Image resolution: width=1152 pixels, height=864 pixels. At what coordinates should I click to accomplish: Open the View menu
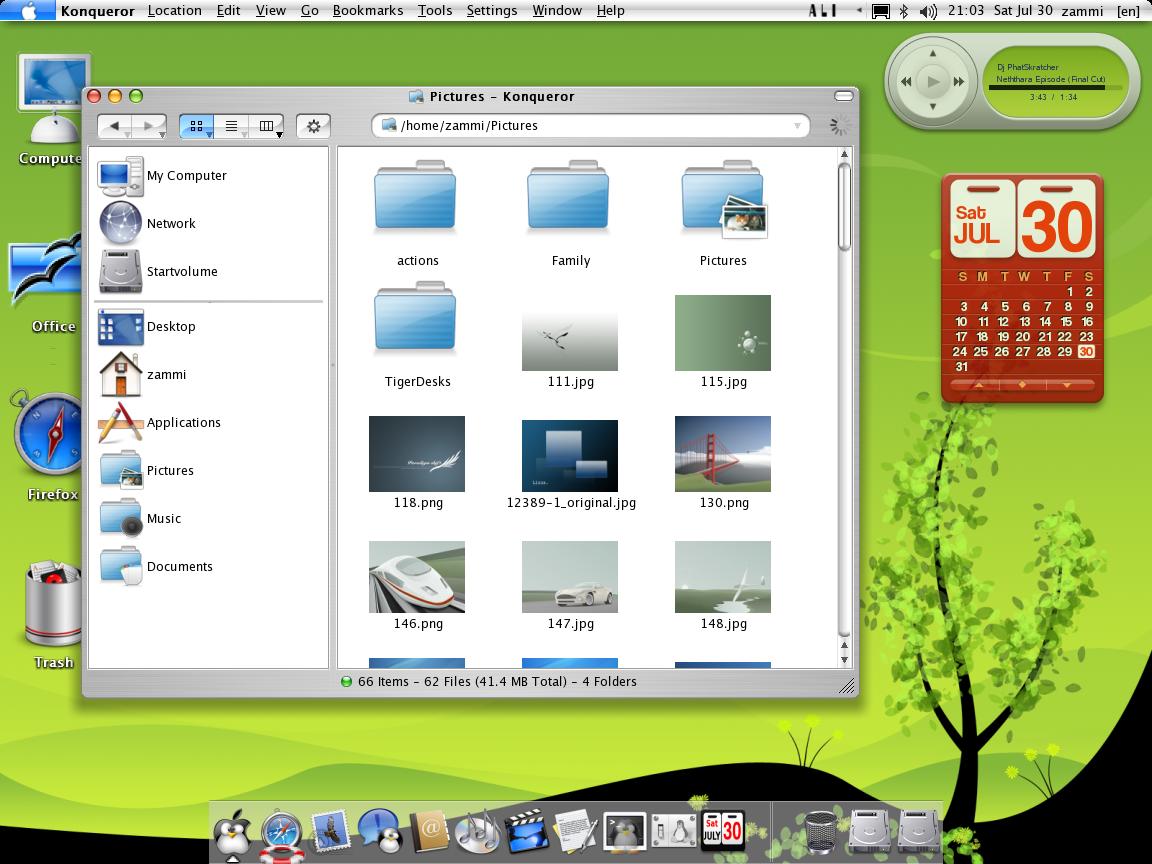click(x=270, y=10)
